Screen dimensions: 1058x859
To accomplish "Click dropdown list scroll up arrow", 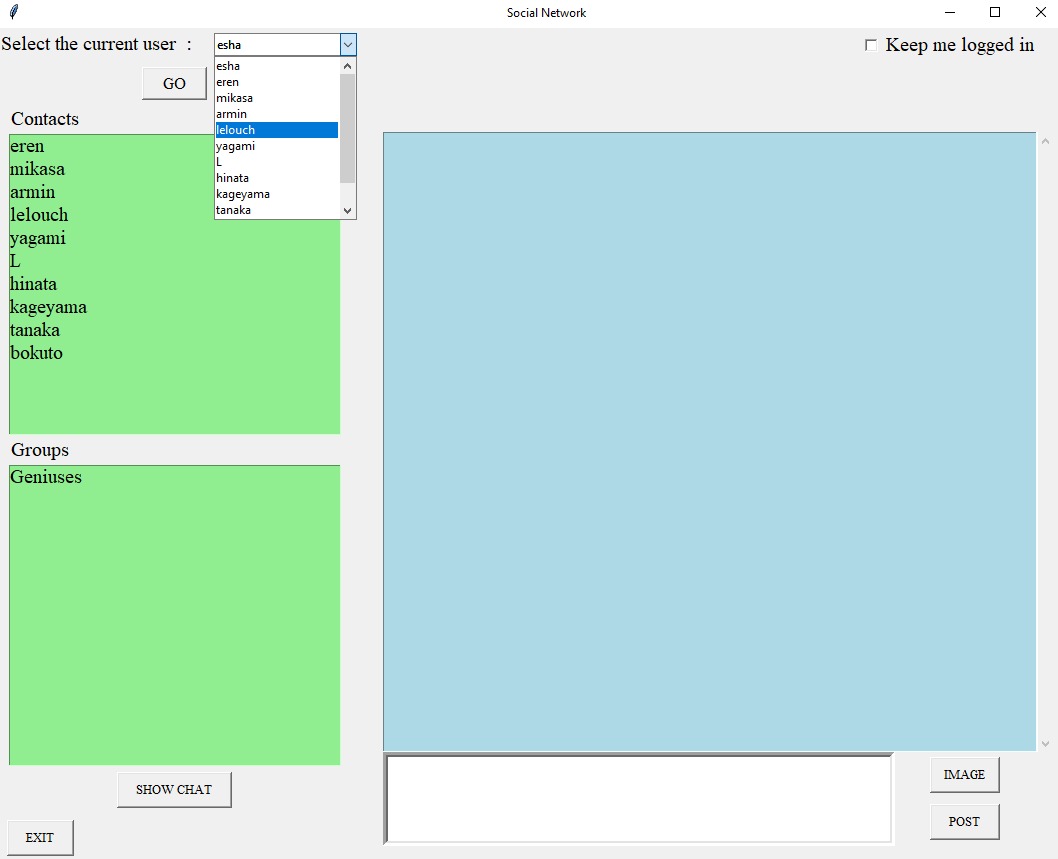I will [347, 66].
